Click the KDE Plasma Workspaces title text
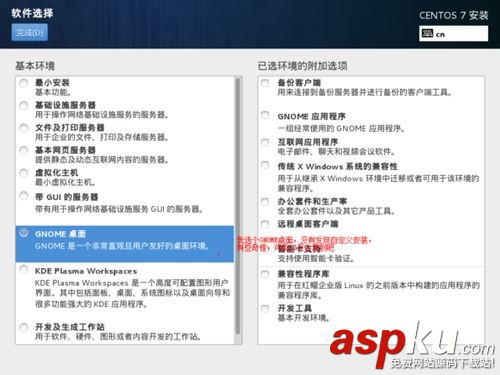 [86, 271]
